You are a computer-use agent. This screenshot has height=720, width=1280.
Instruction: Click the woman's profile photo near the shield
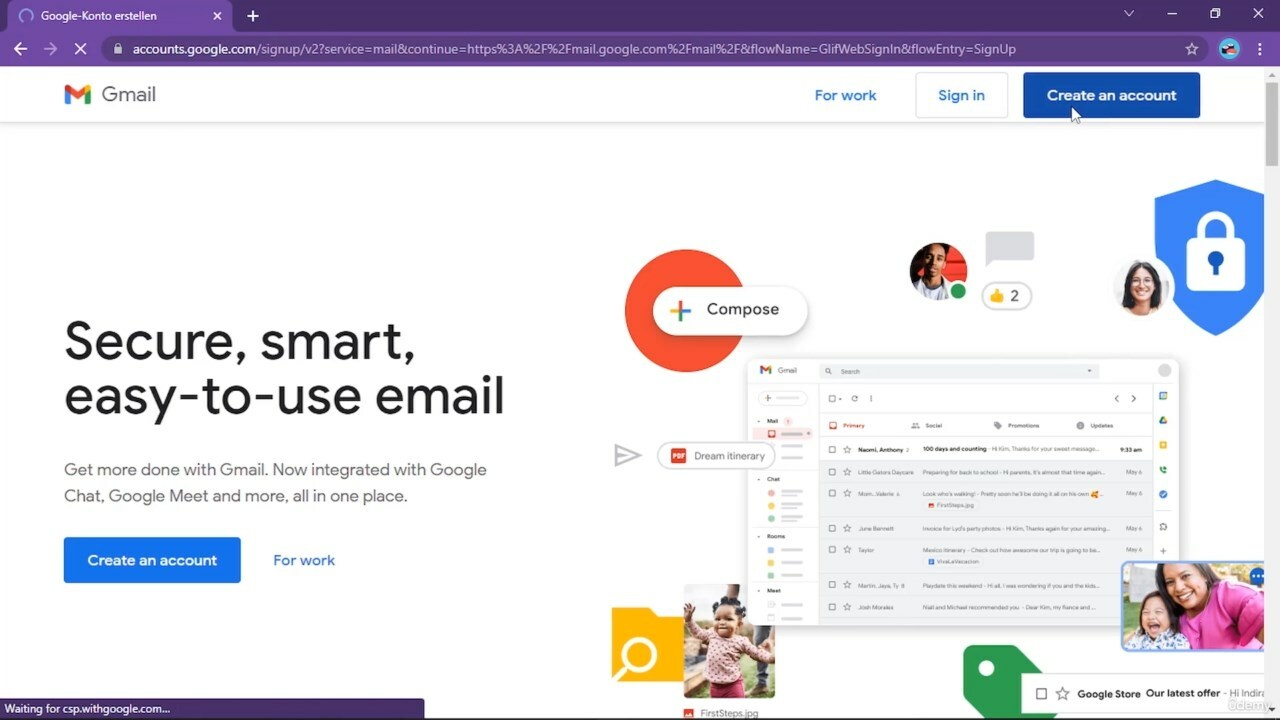[x=1142, y=287]
